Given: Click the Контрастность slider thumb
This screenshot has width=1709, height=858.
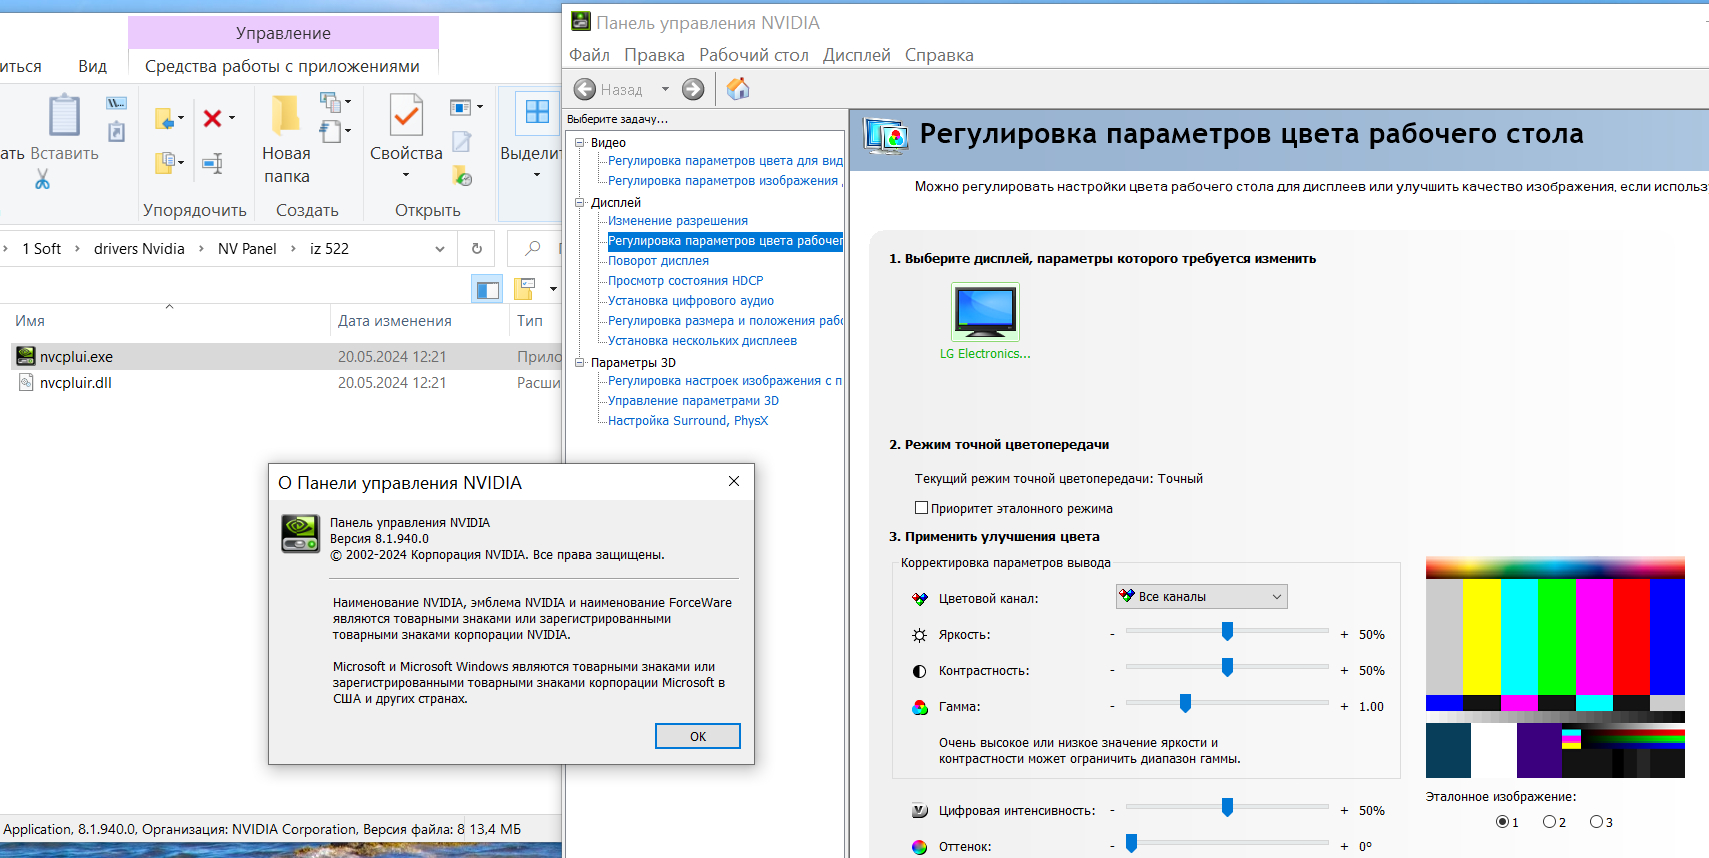Looking at the screenshot, I should click(x=1227, y=667).
